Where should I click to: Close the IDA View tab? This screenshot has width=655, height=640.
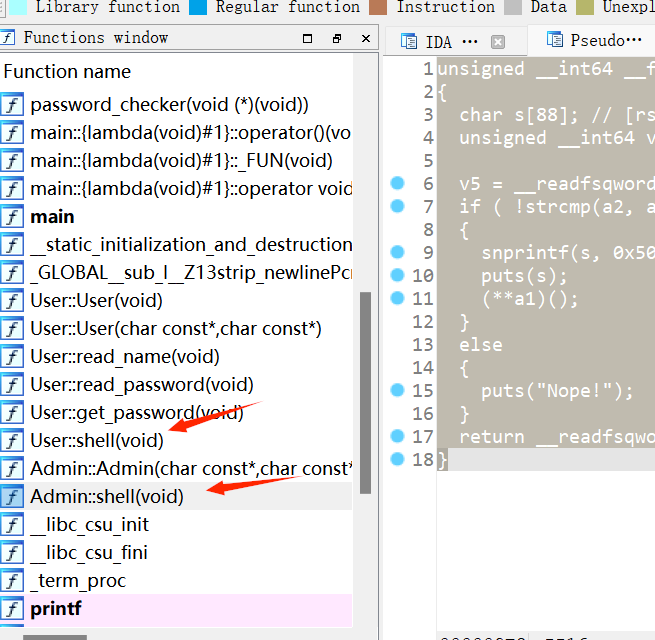(497, 42)
